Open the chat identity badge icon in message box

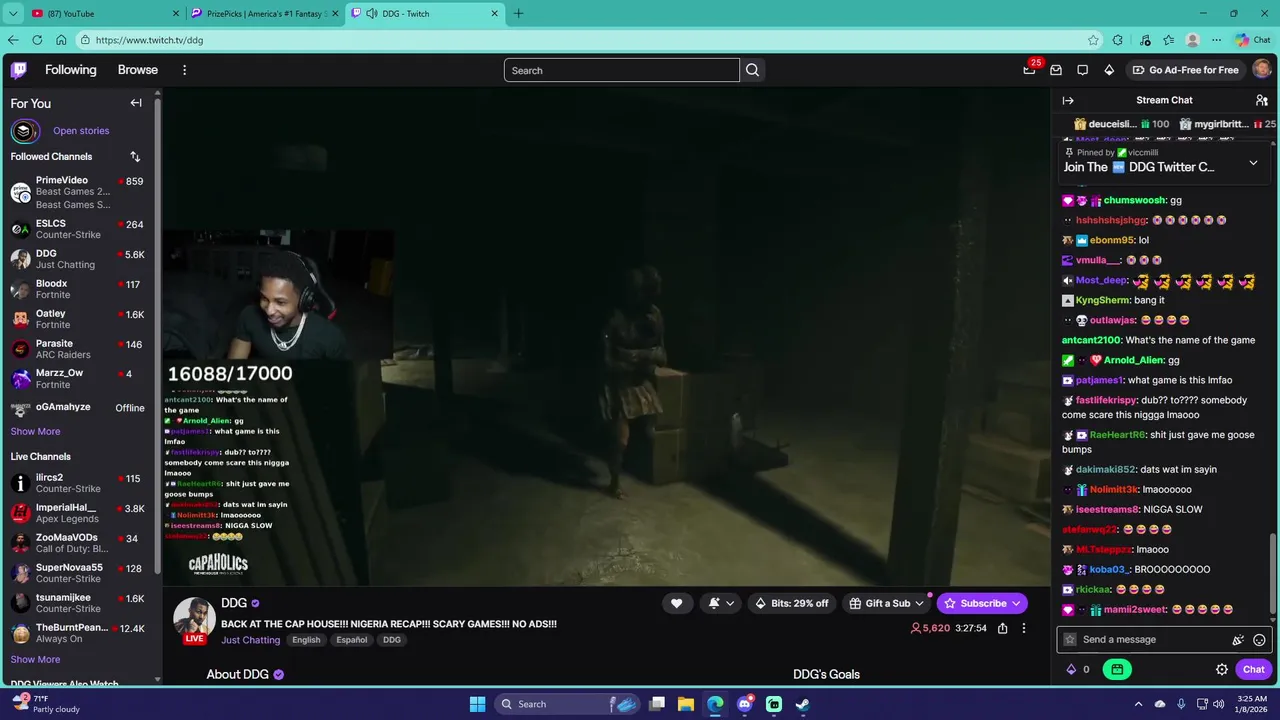(x=1070, y=640)
